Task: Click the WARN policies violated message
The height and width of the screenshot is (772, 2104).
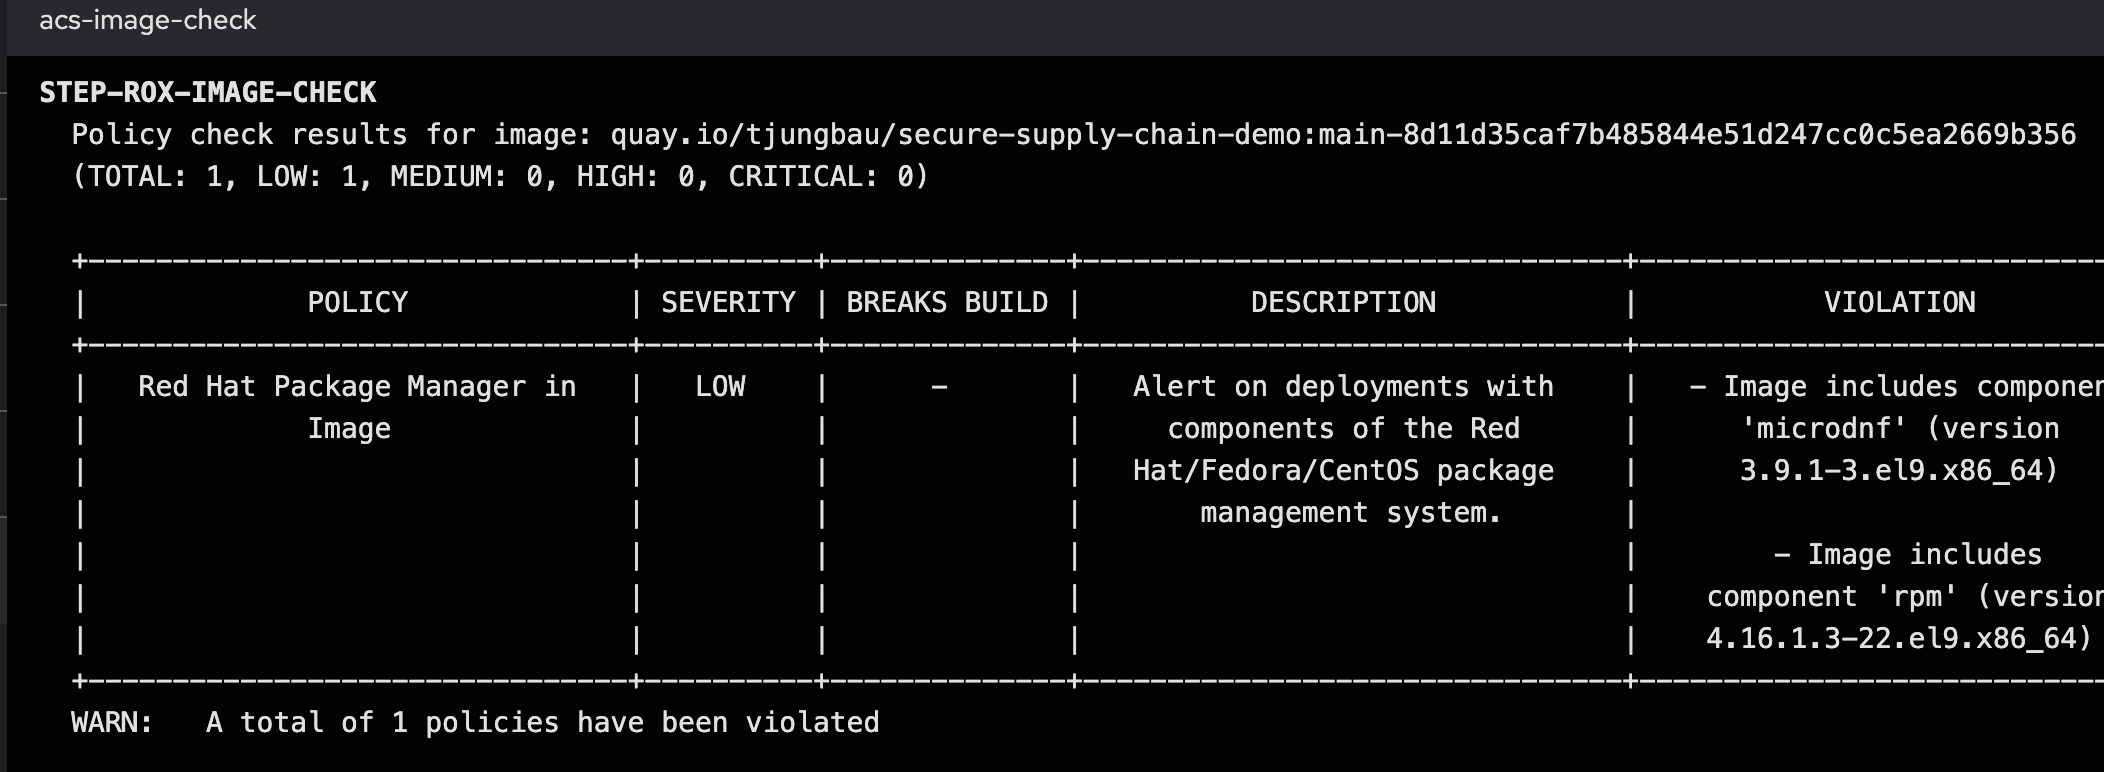Action: tap(475, 723)
